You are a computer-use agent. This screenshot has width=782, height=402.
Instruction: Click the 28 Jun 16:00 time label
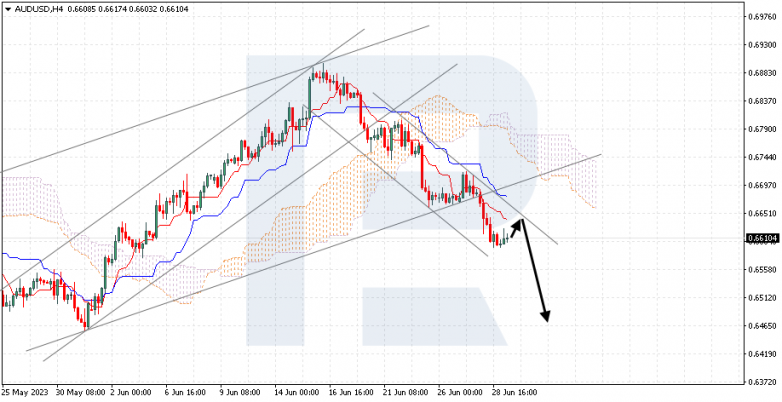[x=514, y=393]
